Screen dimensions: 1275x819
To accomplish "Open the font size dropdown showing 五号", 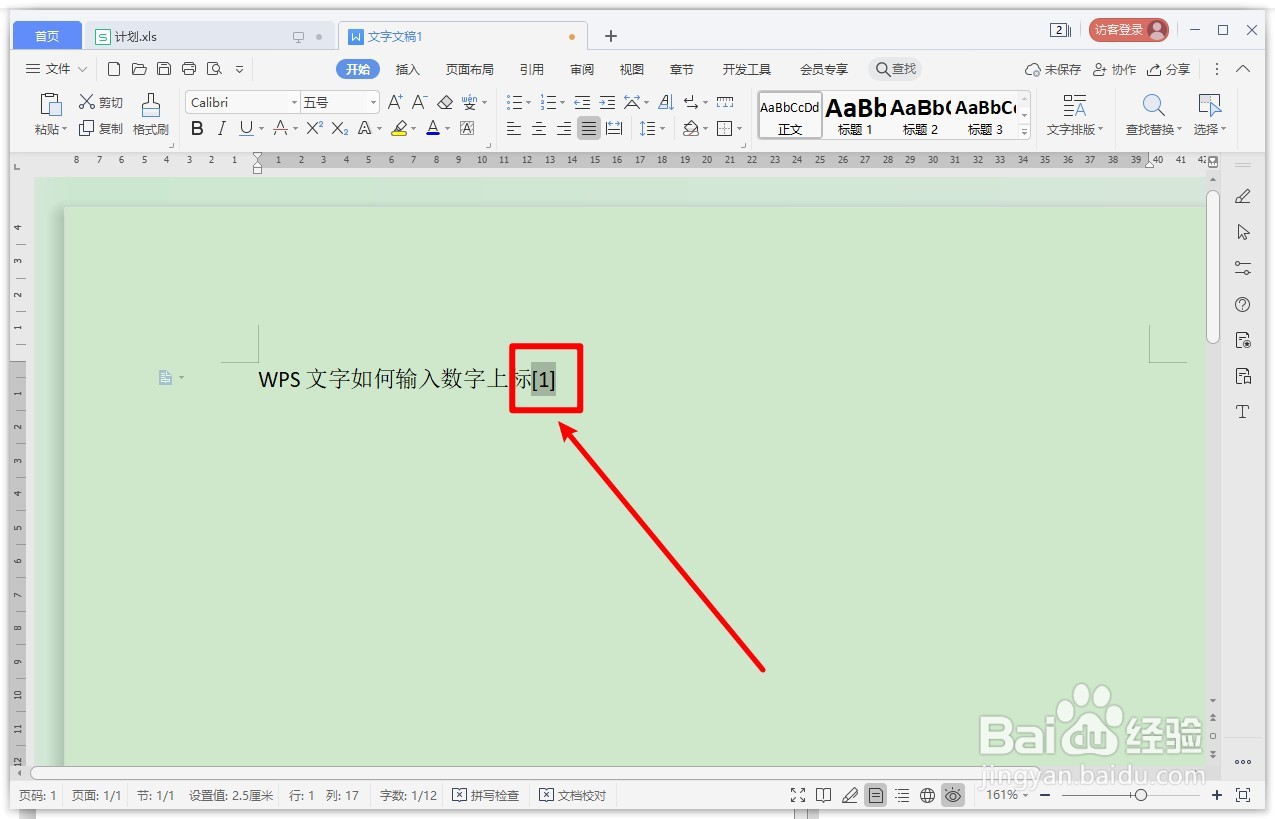I will click(x=333, y=101).
